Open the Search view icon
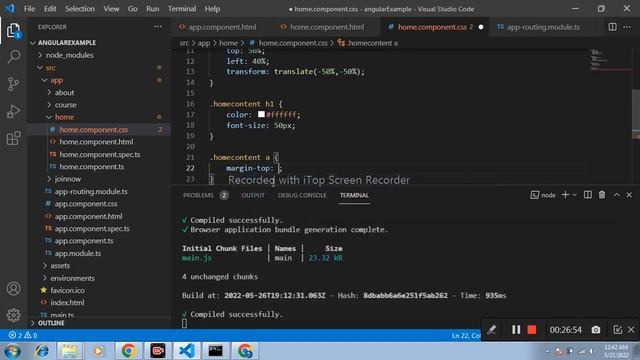The height and width of the screenshot is (360, 640). coord(13,57)
